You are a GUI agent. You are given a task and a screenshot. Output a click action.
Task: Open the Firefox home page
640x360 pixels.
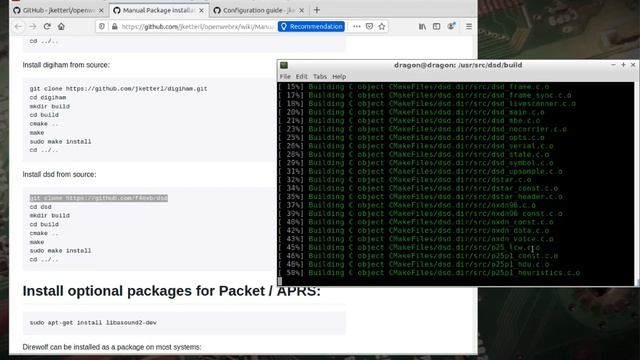pyautogui.click(x=61, y=27)
